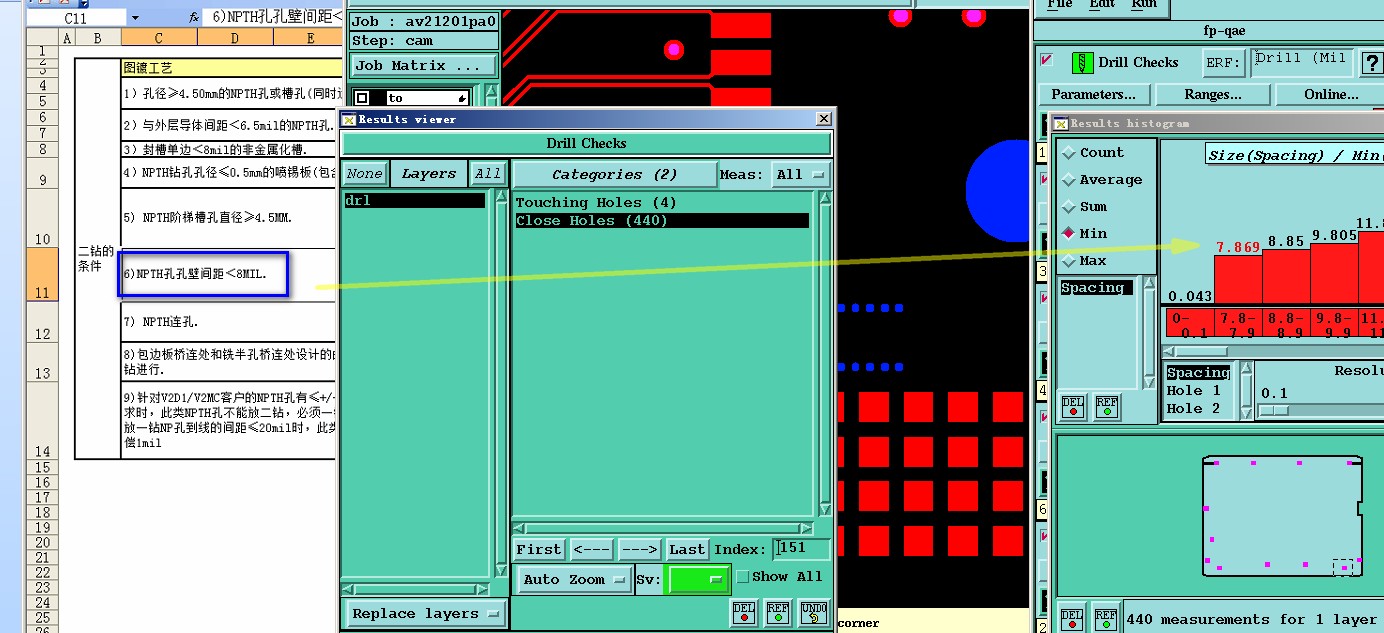Click ERF: button
1384x633 pixels.
click(x=1224, y=63)
